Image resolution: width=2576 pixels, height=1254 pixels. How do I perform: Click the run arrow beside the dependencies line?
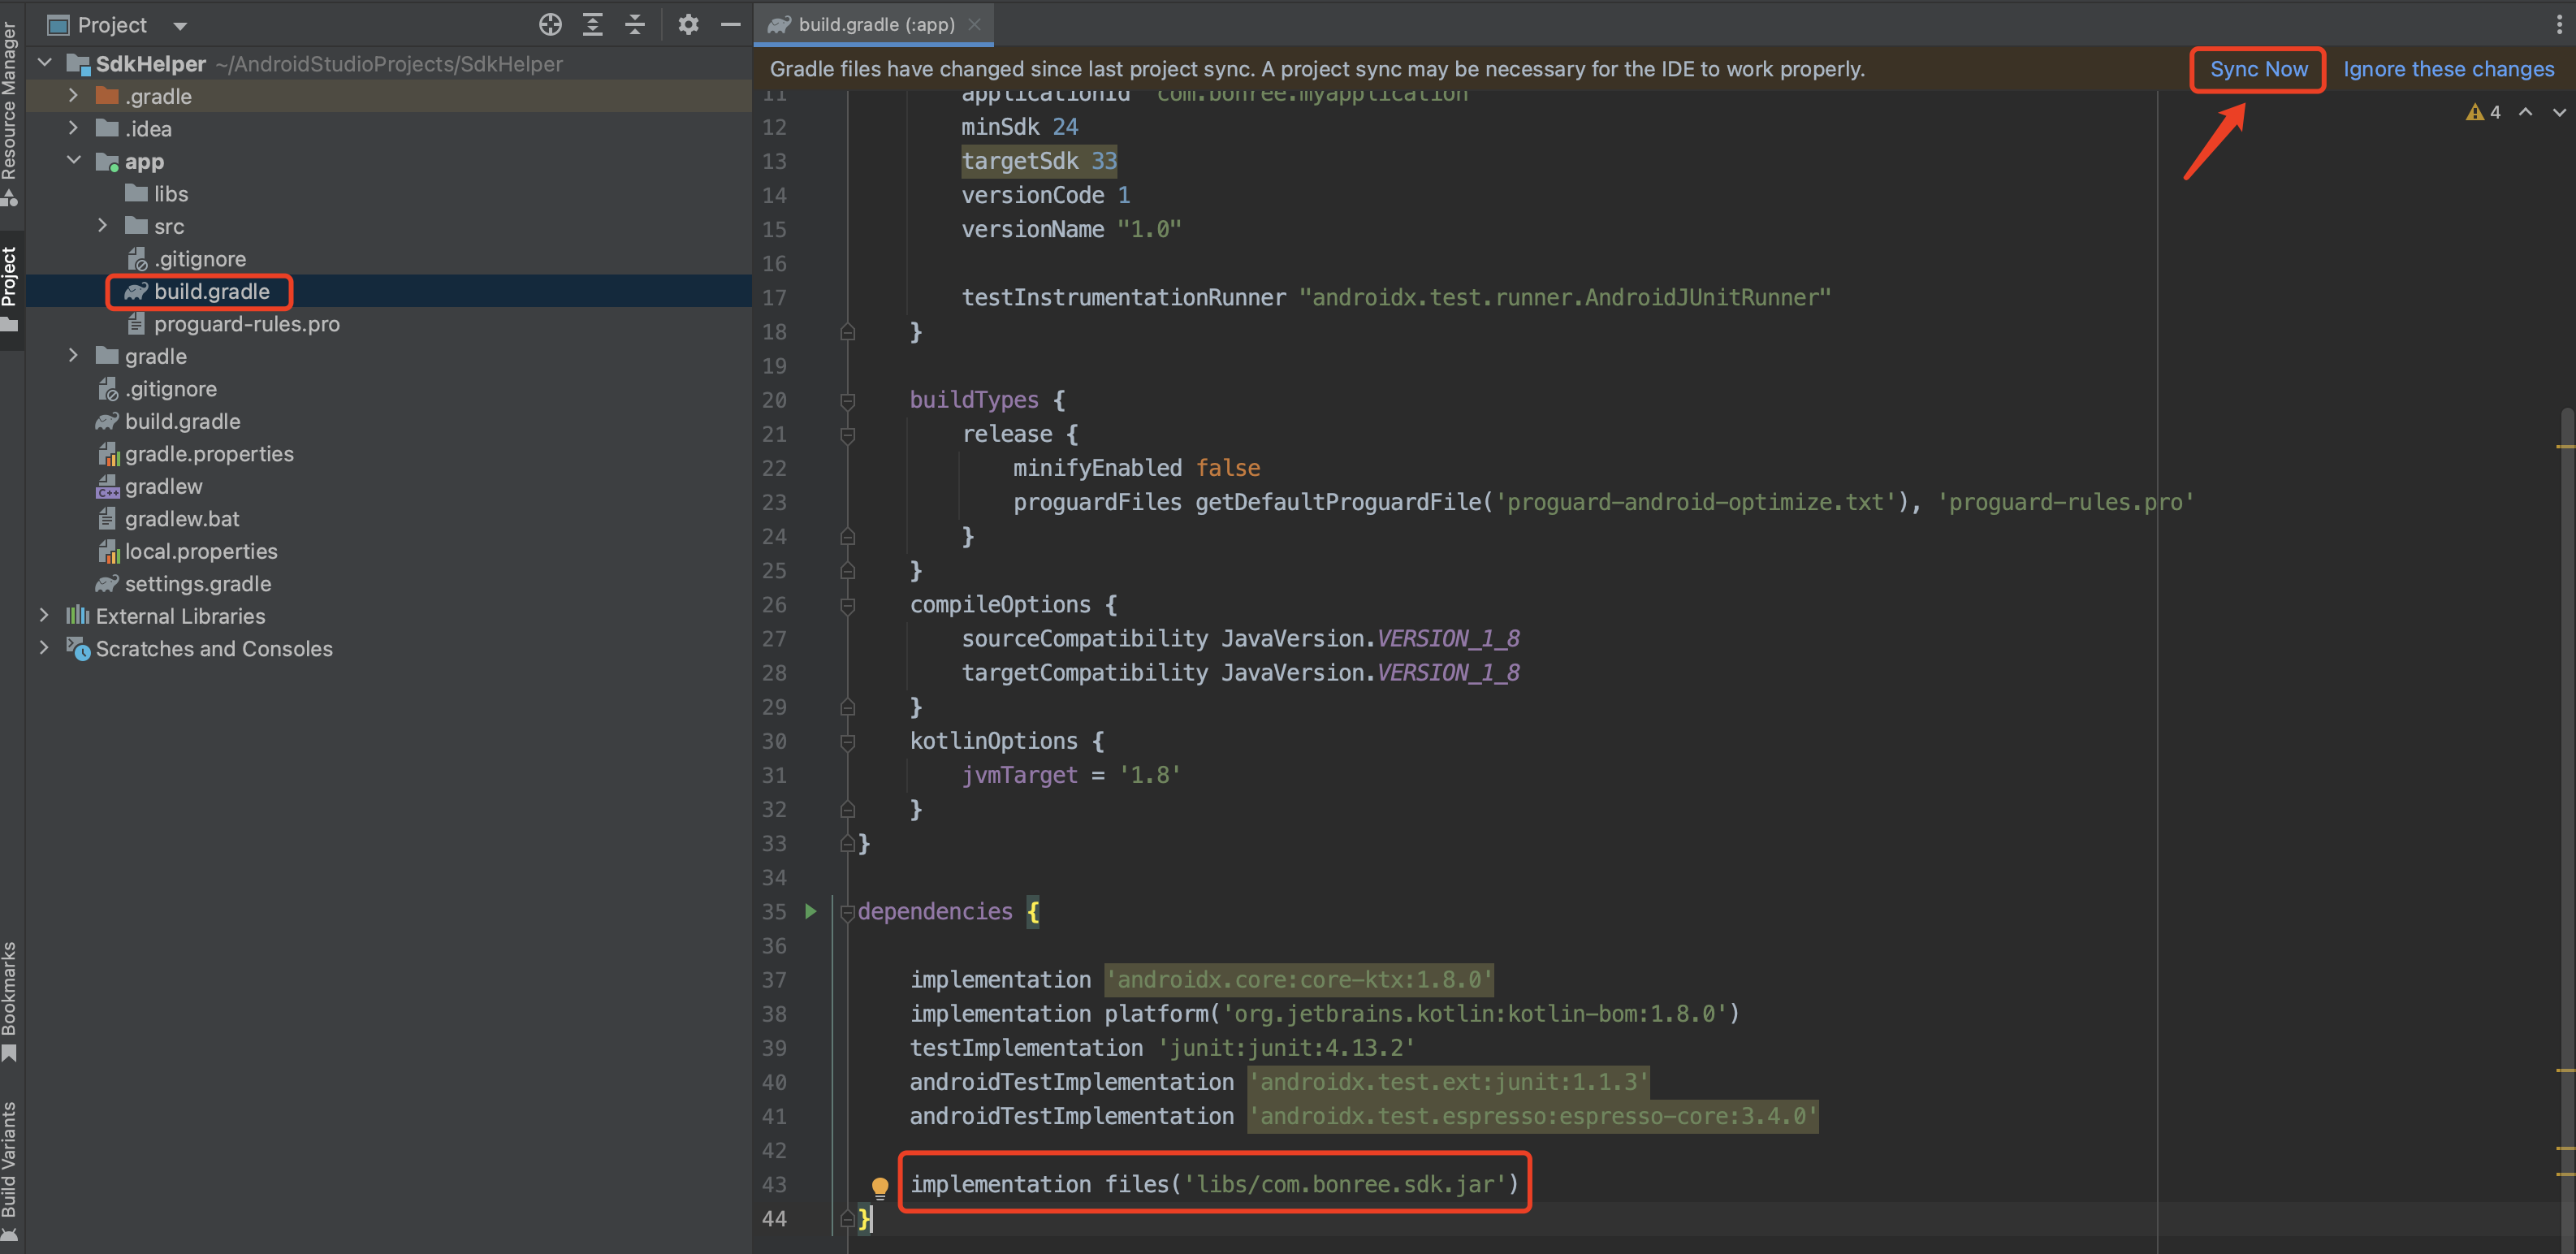point(811,911)
